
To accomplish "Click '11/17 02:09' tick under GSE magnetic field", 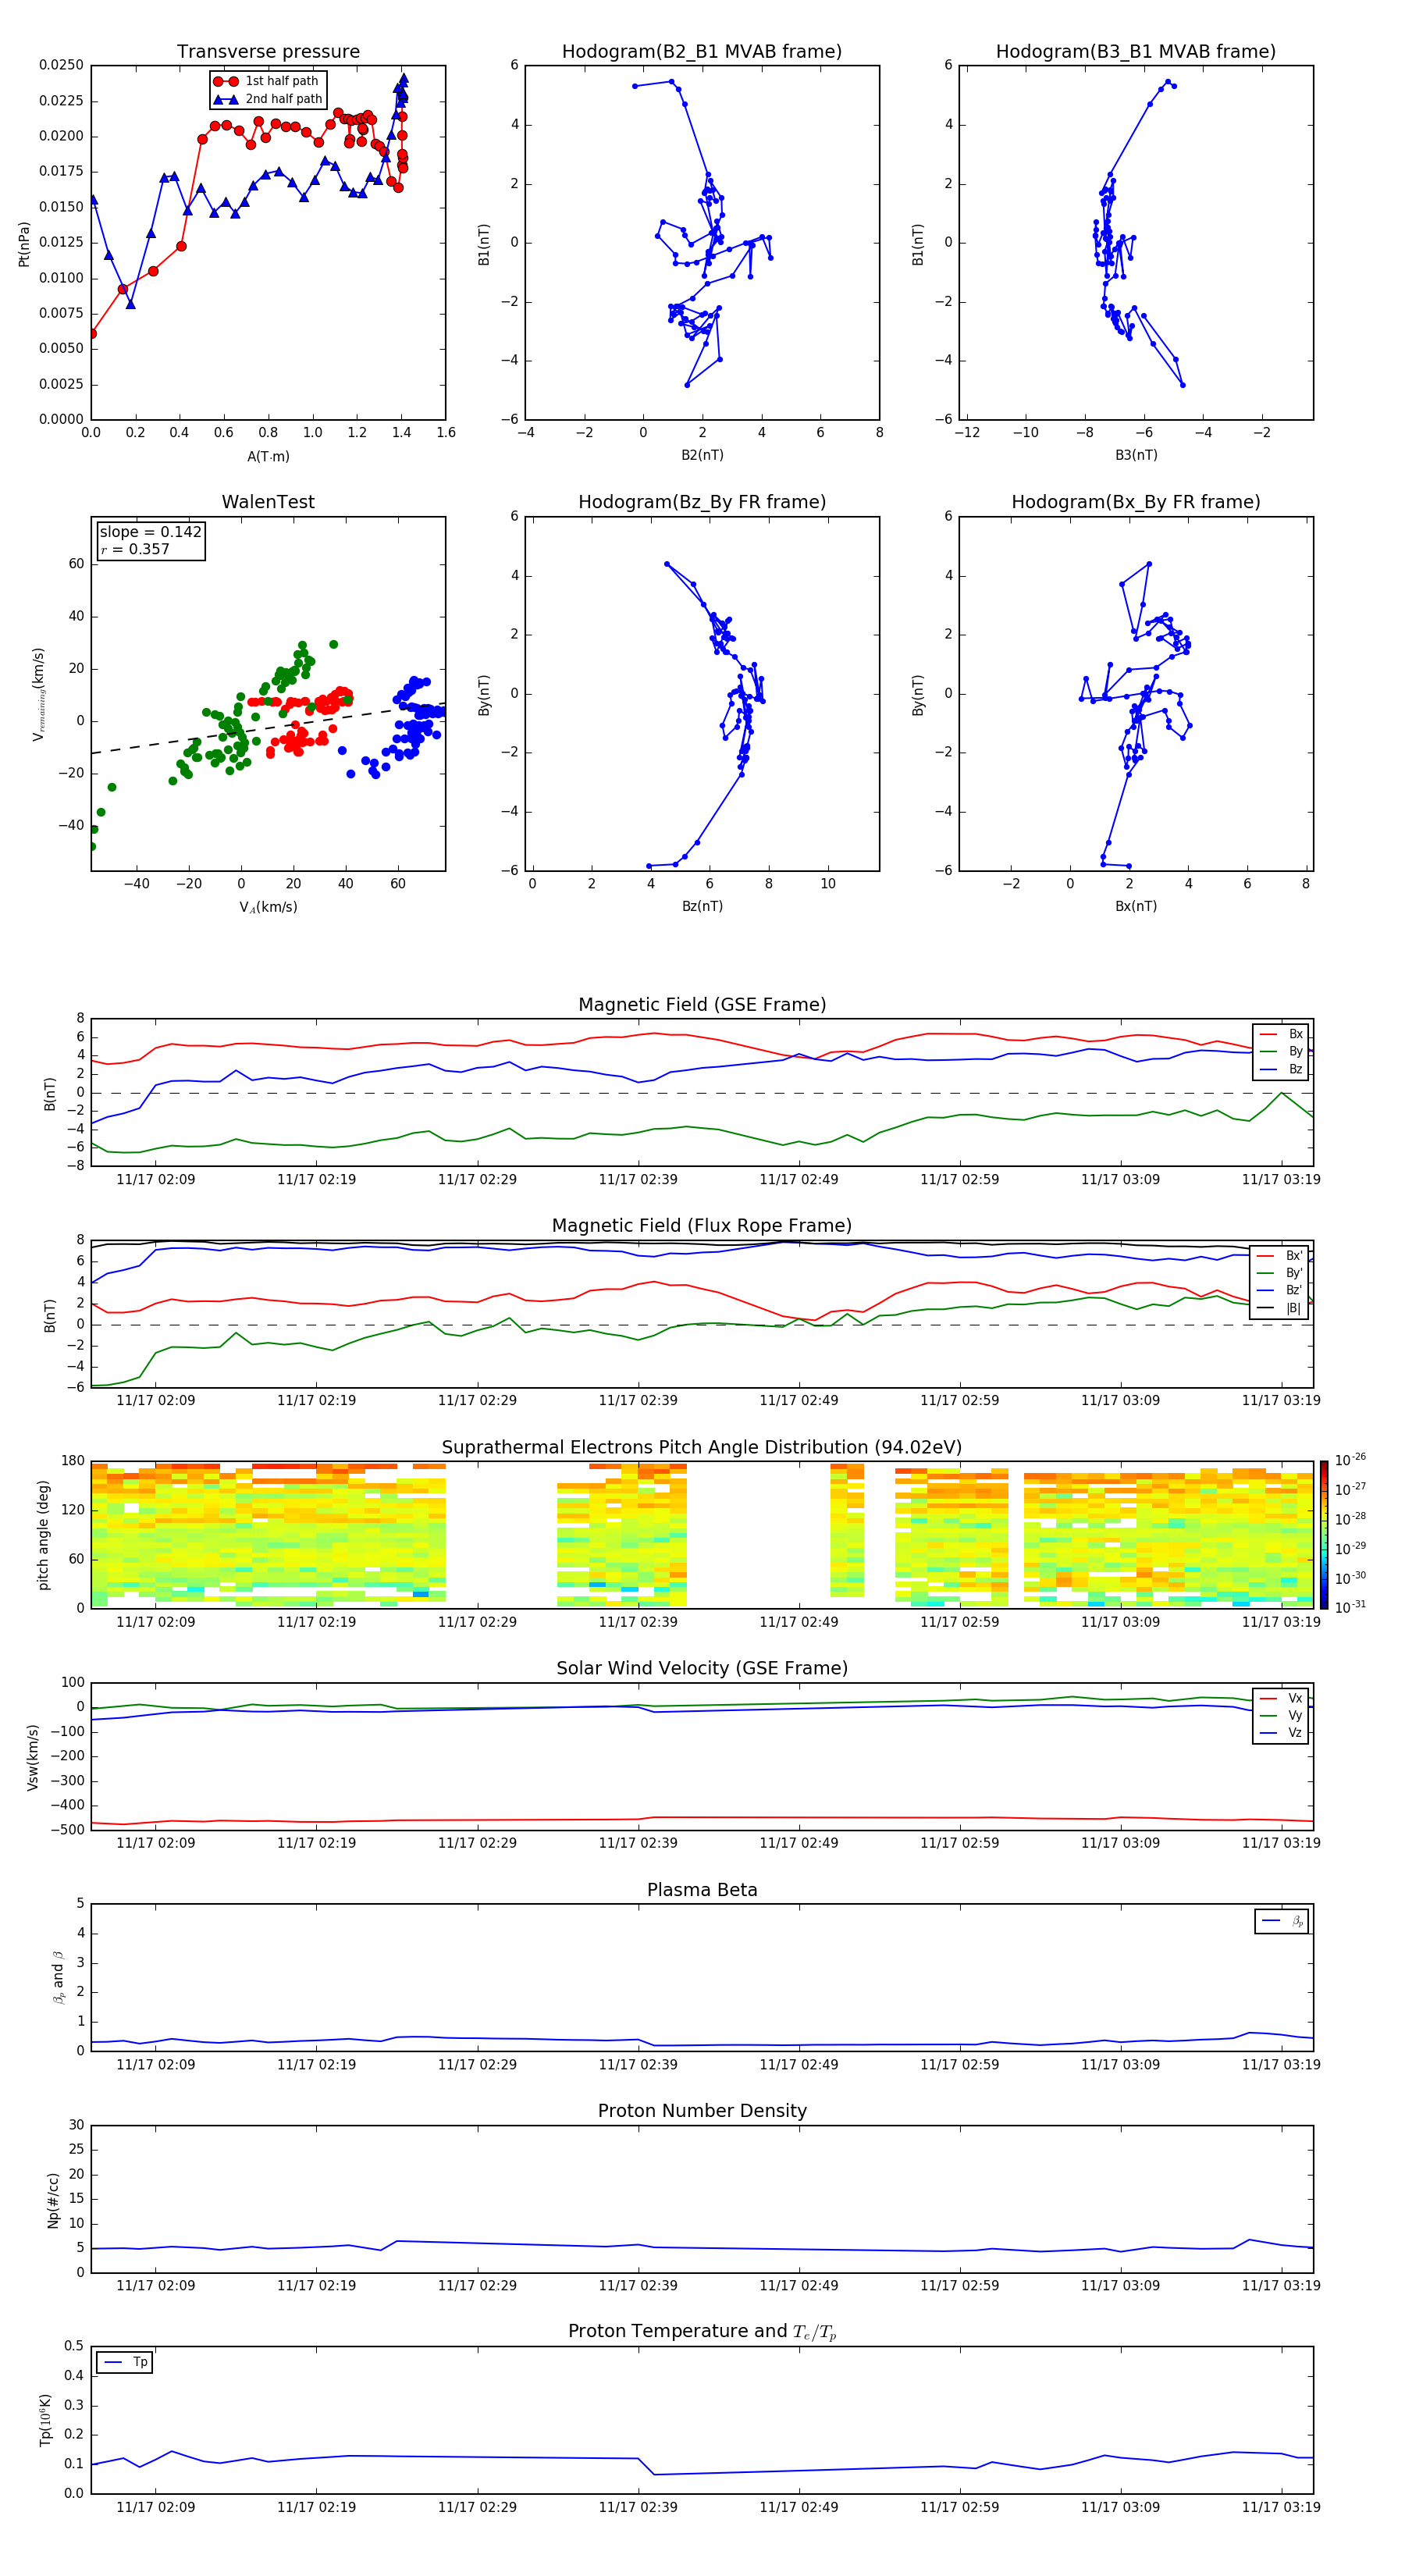I will (155, 1179).
